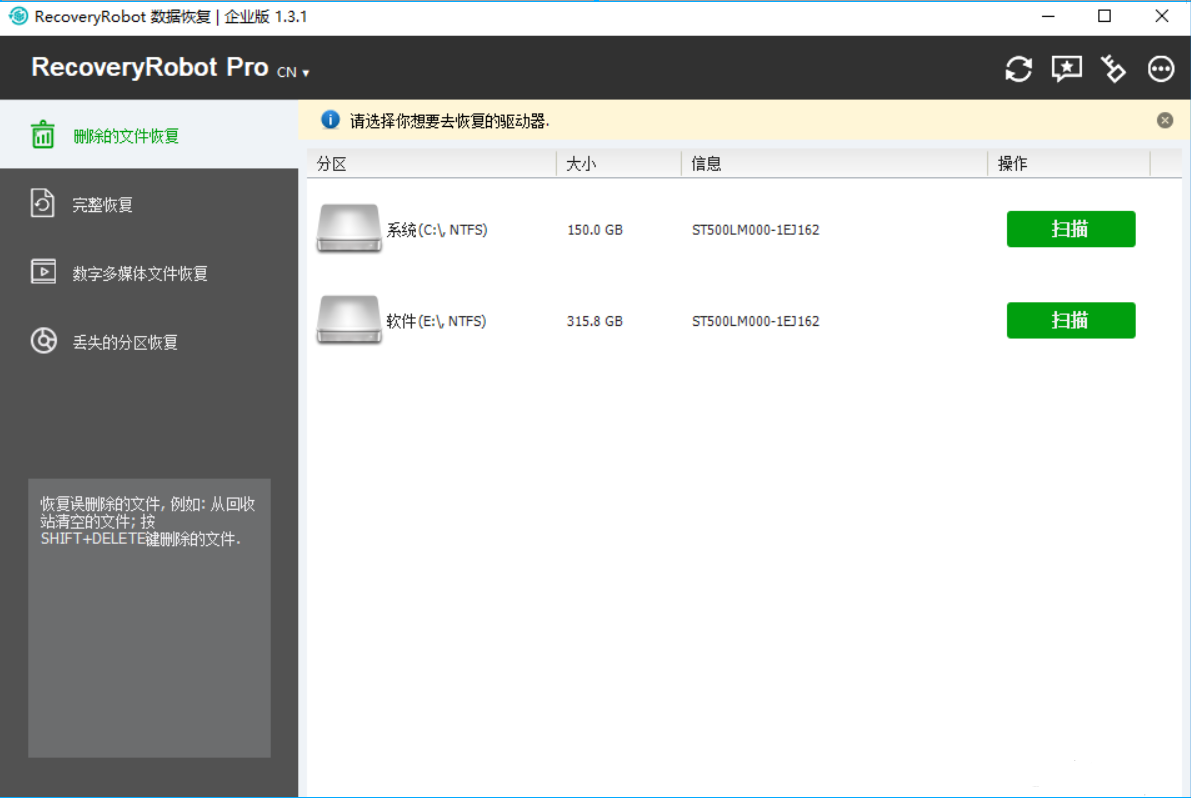
Task: Click the 分区 column header
Action: point(431,163)
